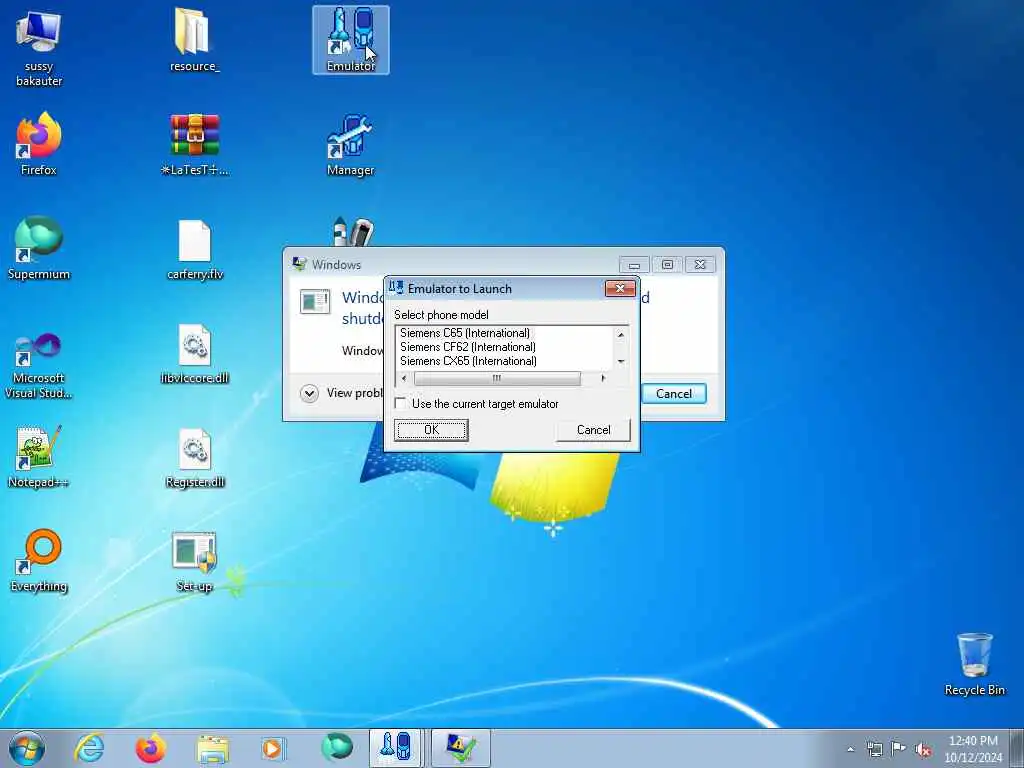The height and width of the screenshot is (768, 1024).
Task: Launch Windows Media Player from taskbar
Action: [x=273, y=748]
